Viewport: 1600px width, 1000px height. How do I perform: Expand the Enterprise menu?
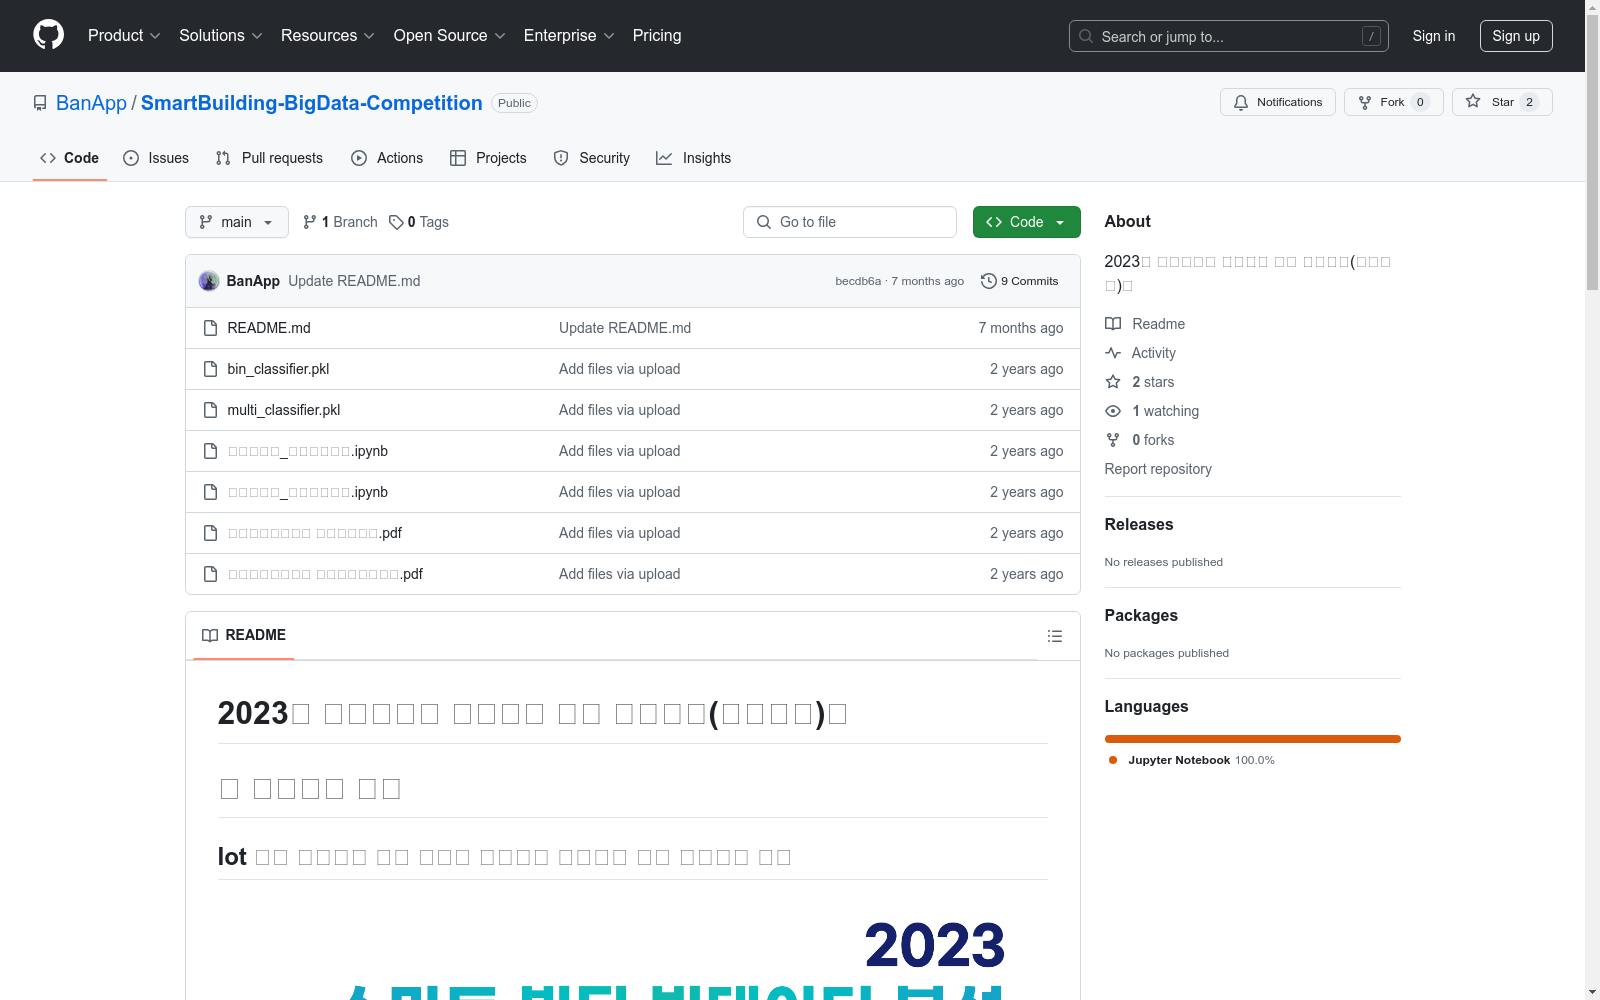point(569,36)
